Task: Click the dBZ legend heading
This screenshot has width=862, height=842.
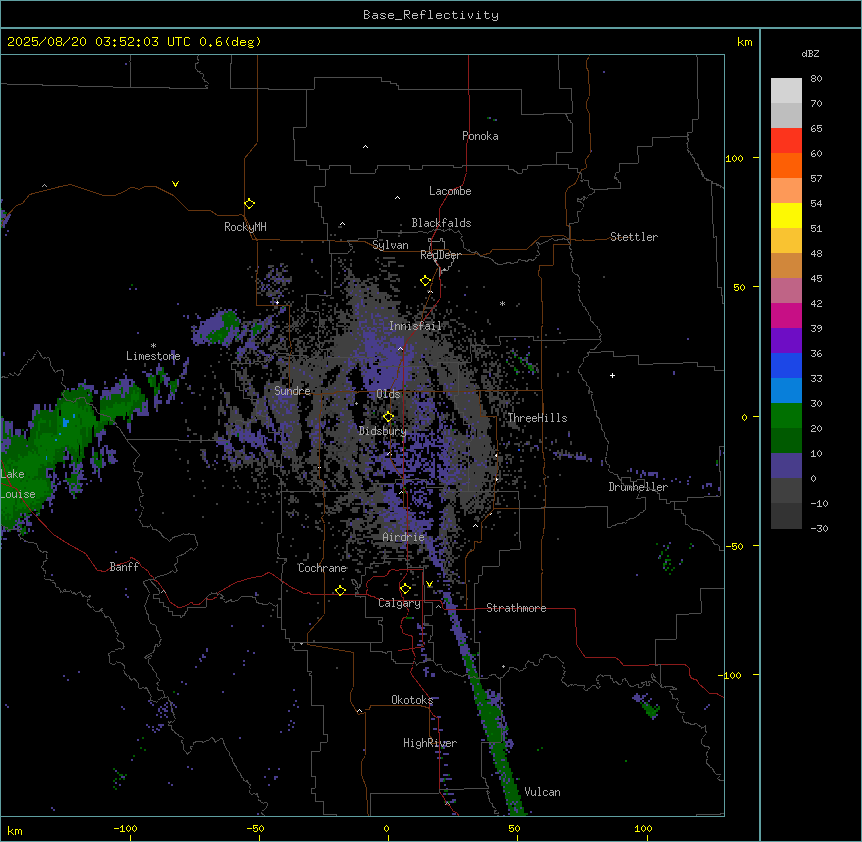Action: [x=810, y=54]
